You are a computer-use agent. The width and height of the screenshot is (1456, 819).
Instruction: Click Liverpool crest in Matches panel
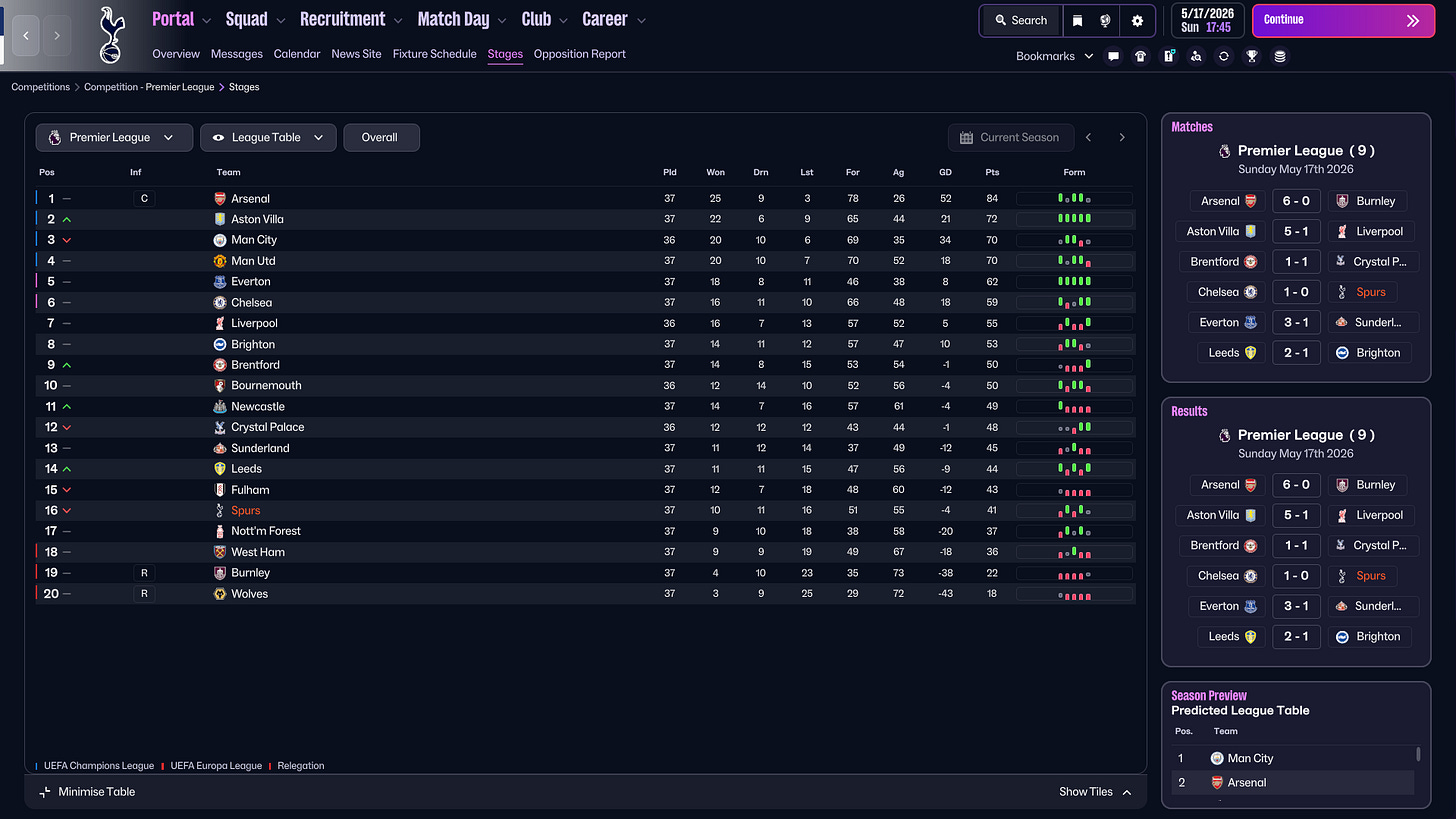[1342, 231]
